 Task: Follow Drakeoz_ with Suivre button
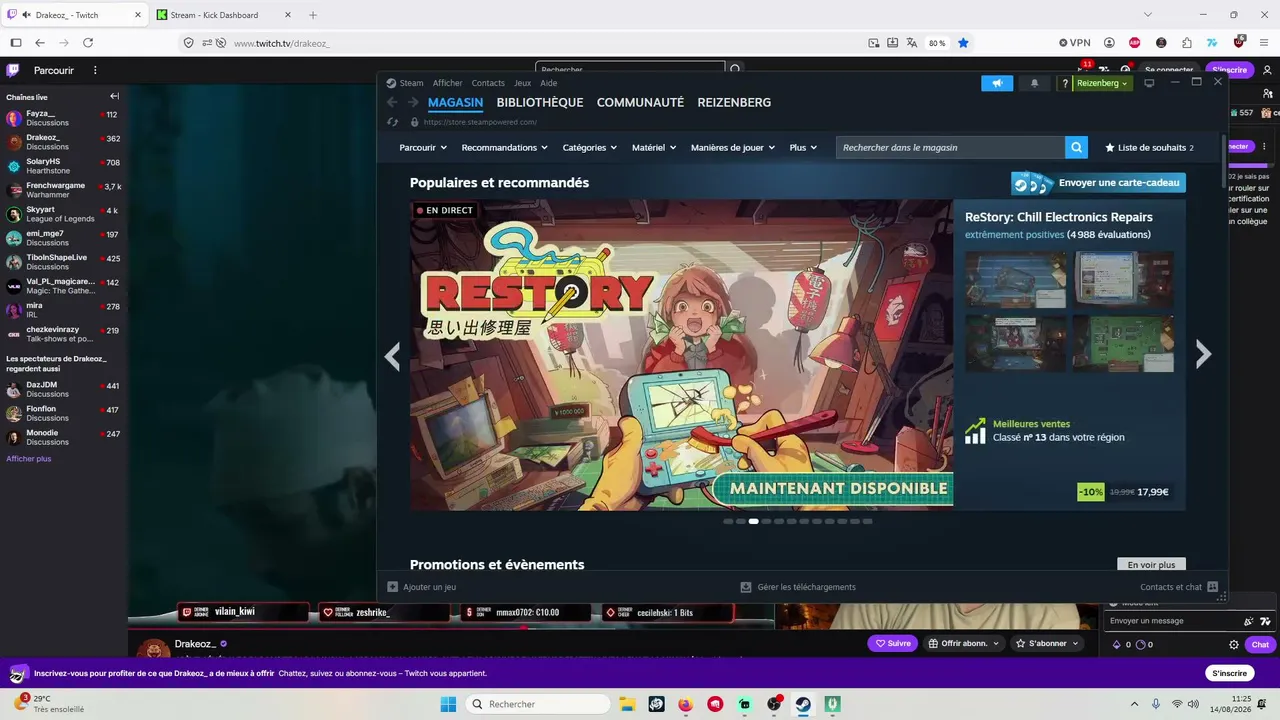(893, 643)
